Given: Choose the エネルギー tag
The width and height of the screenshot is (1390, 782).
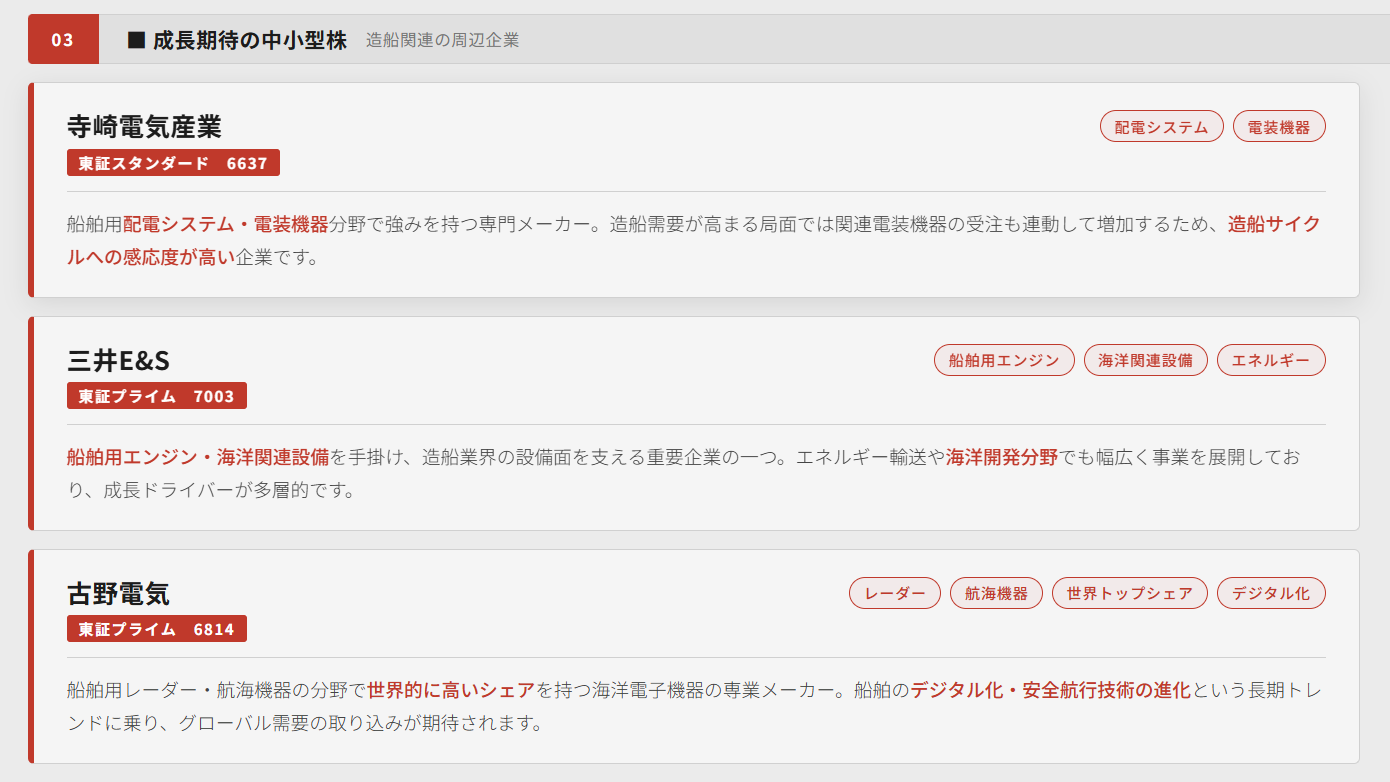Looking at the screenshot, I should (x=1270, y=360).
